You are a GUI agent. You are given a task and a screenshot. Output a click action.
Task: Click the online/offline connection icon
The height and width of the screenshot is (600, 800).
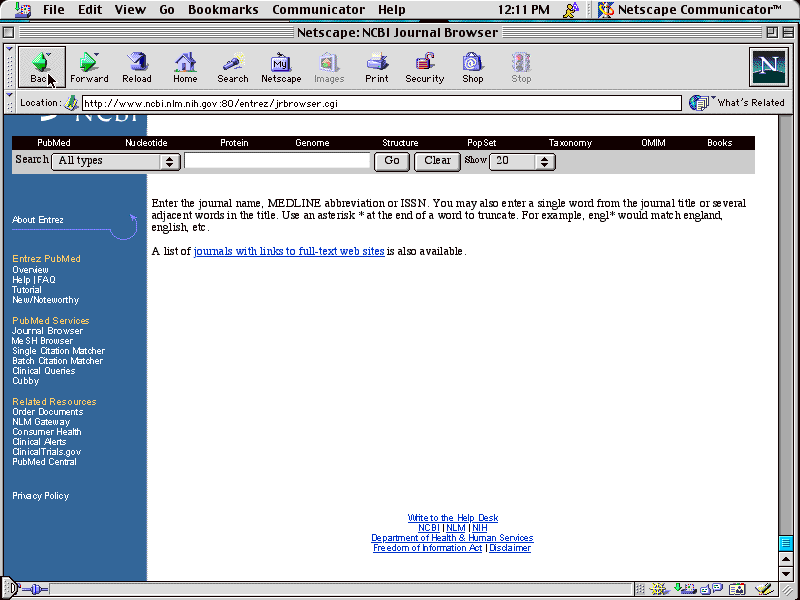tap(35, 590)
